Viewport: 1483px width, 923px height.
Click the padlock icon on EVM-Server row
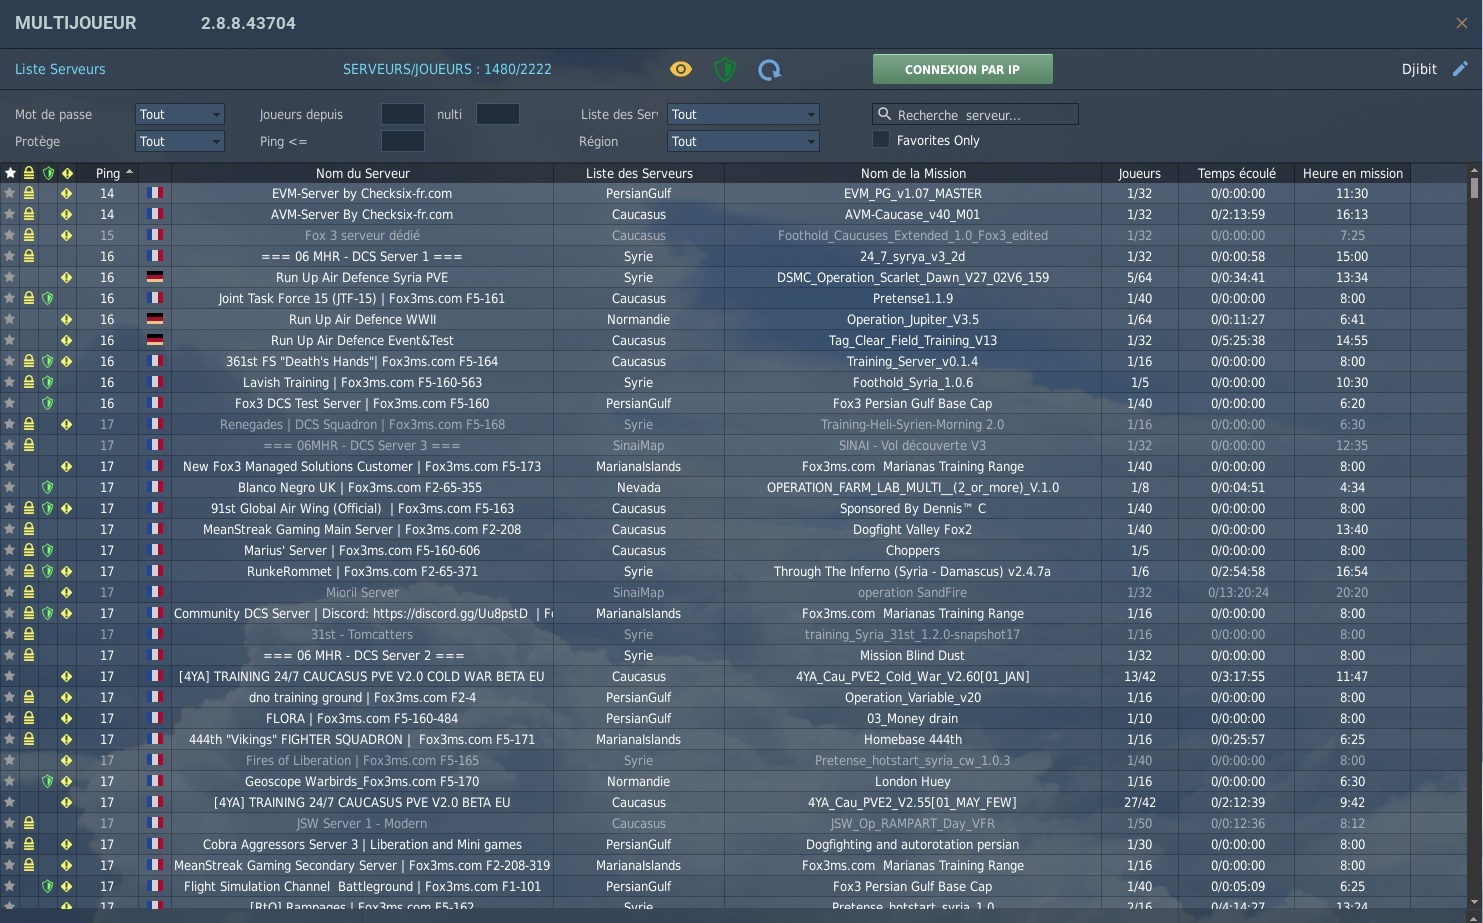29,193
